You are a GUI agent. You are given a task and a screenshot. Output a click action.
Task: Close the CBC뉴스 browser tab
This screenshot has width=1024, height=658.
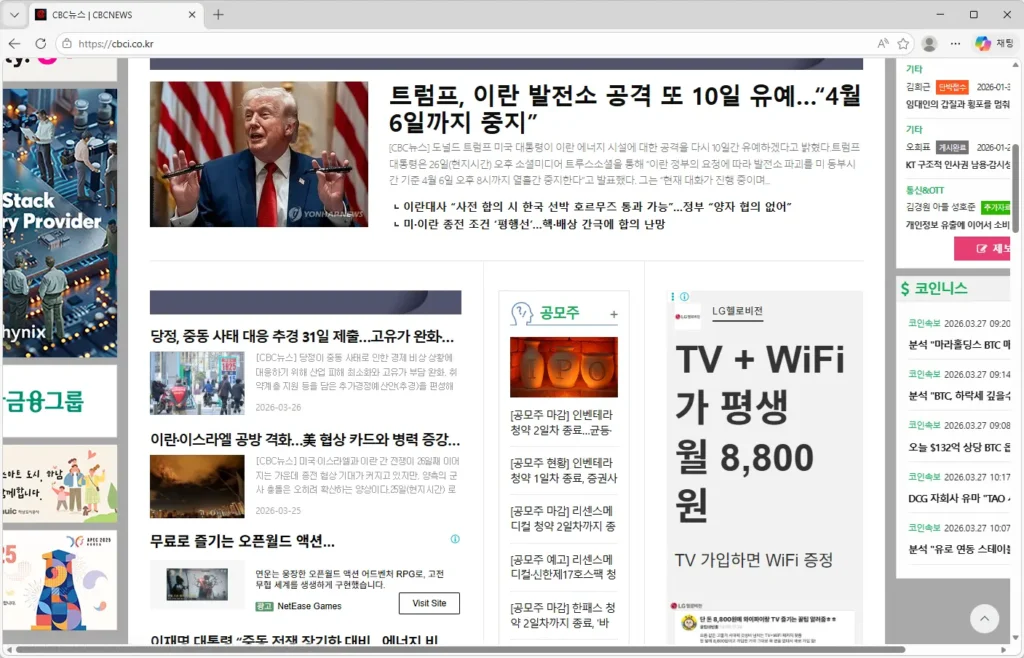(x=192, y=14)
